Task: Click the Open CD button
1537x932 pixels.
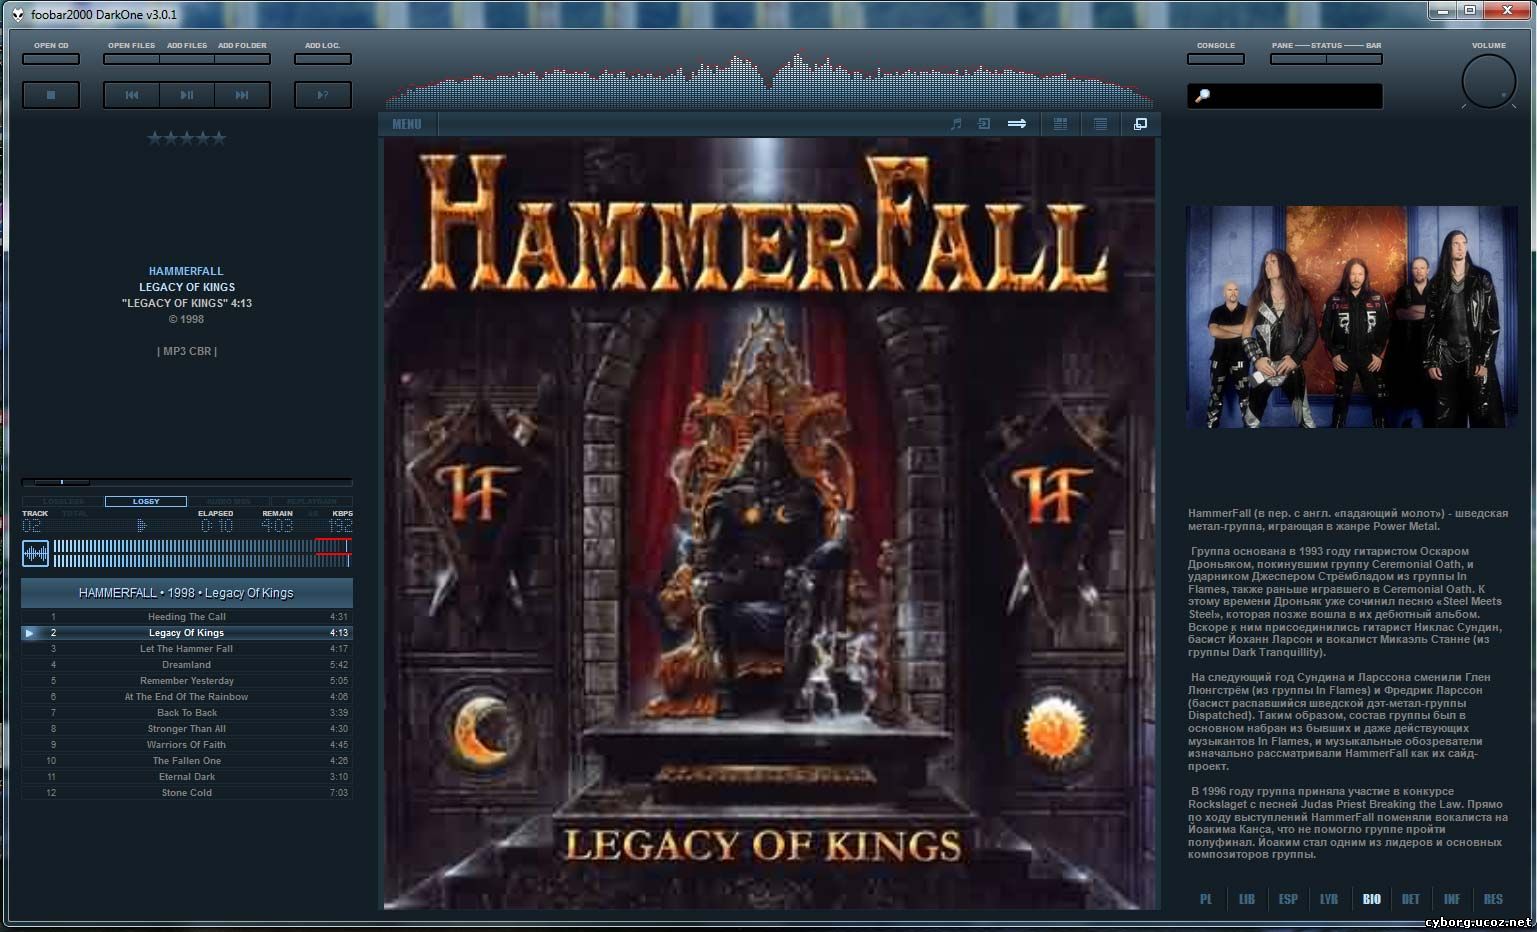Action: [x=51, y=59]
